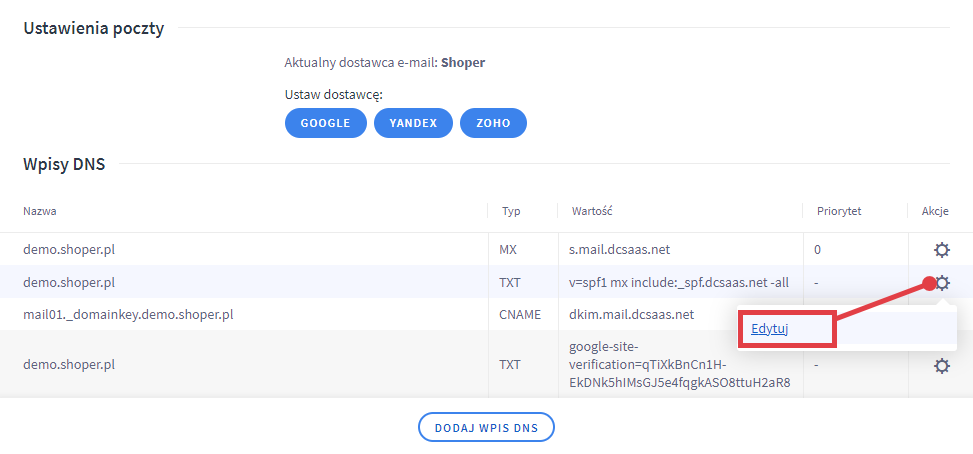This screenshot has width=973, height=454.
Task: Click the CNAME type cell
Action: 519,315
